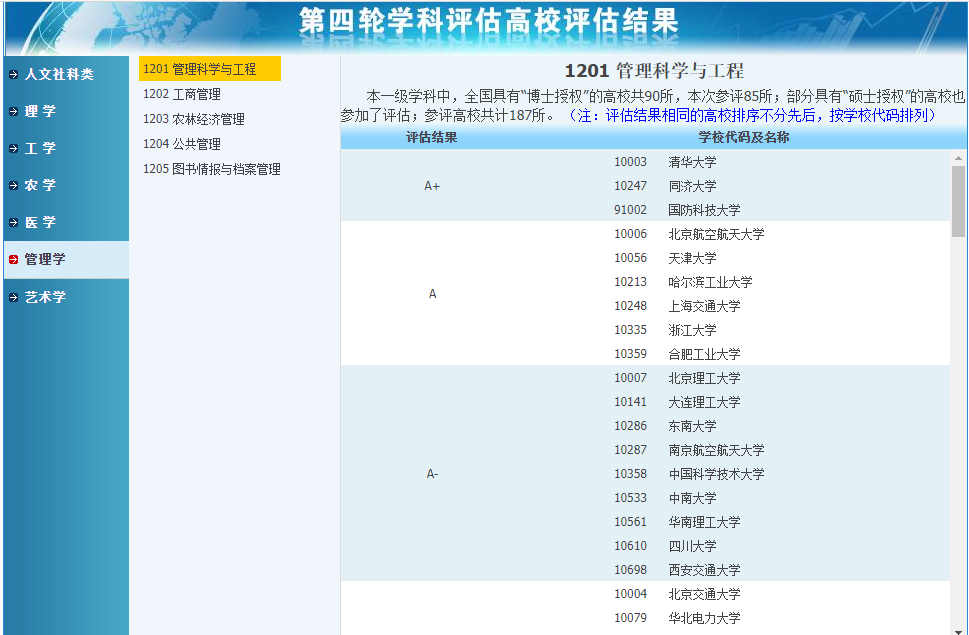
Task: Click red arrow icon beside 管理学
Action: (14, 259)
